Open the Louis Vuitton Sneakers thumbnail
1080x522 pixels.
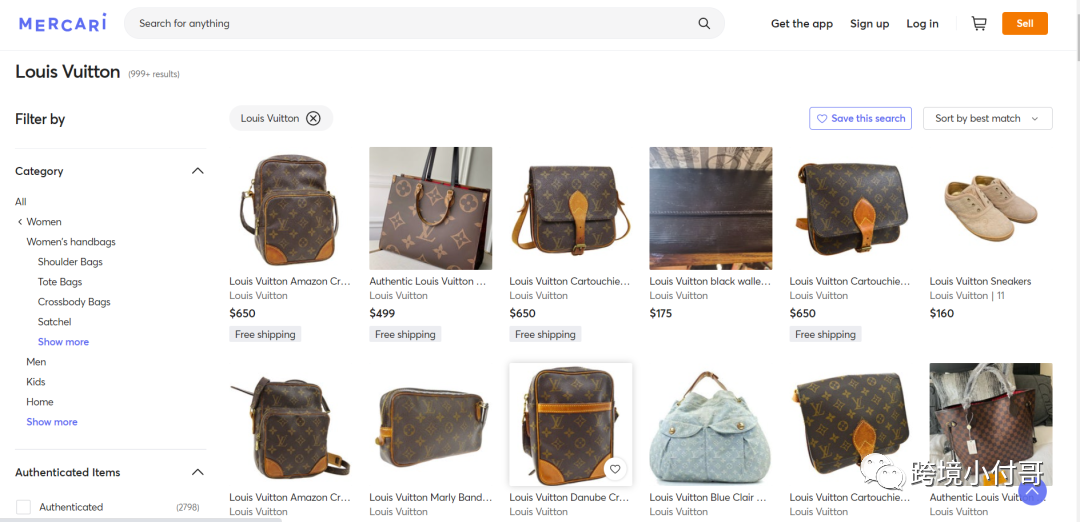pyautogui.click(x=990, y=208)
